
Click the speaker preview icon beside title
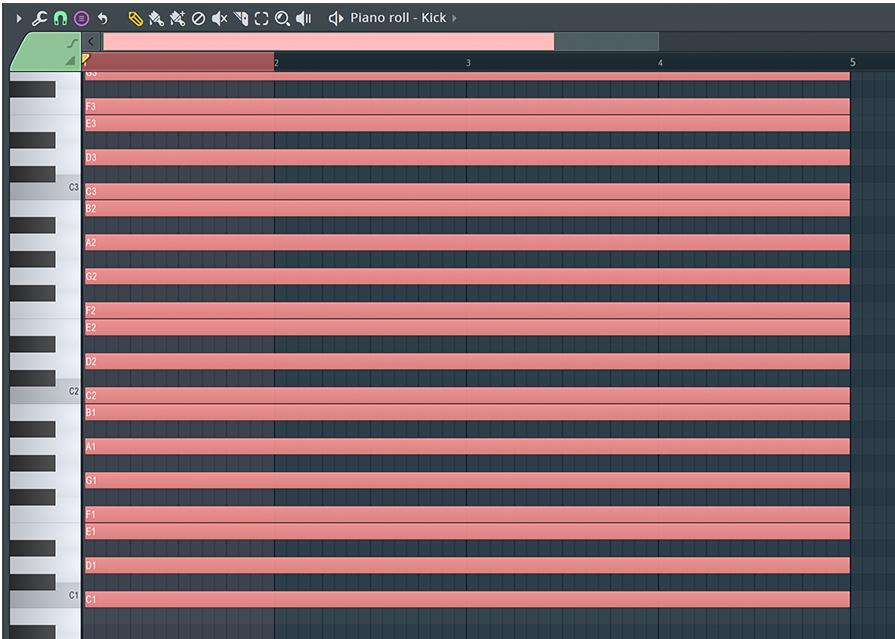tap(336, 19)
